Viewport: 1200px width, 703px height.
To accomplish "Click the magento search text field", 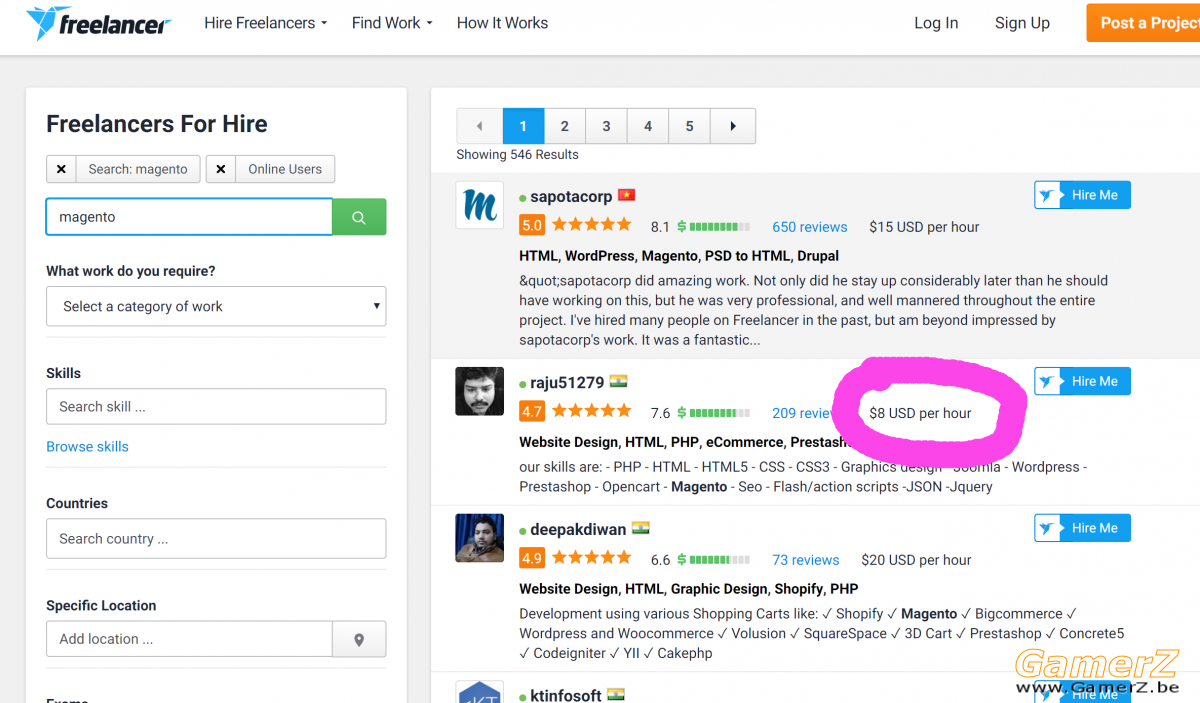I will (189, 217).
